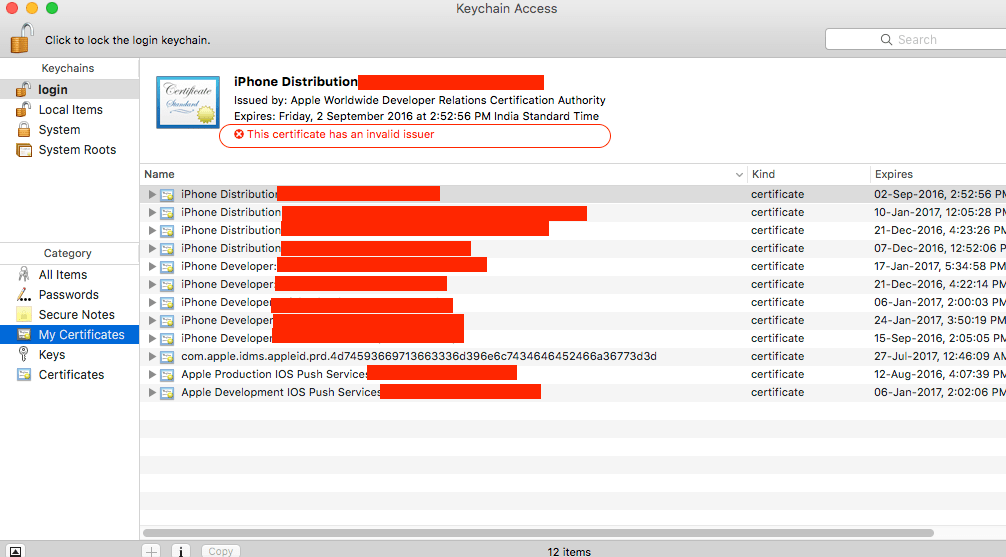Click the 12-Aug-2016 expiry cell
The image size is (1006, 557).
coord(939,373)
